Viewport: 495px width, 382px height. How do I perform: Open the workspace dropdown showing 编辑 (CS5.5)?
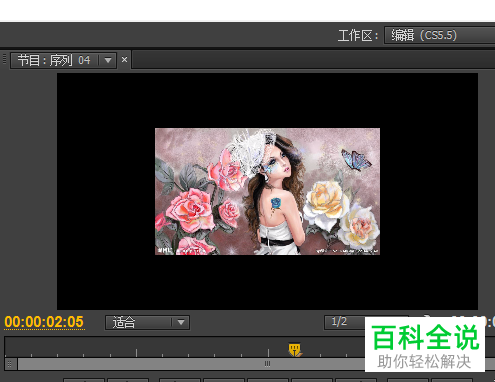click(439, 35)
